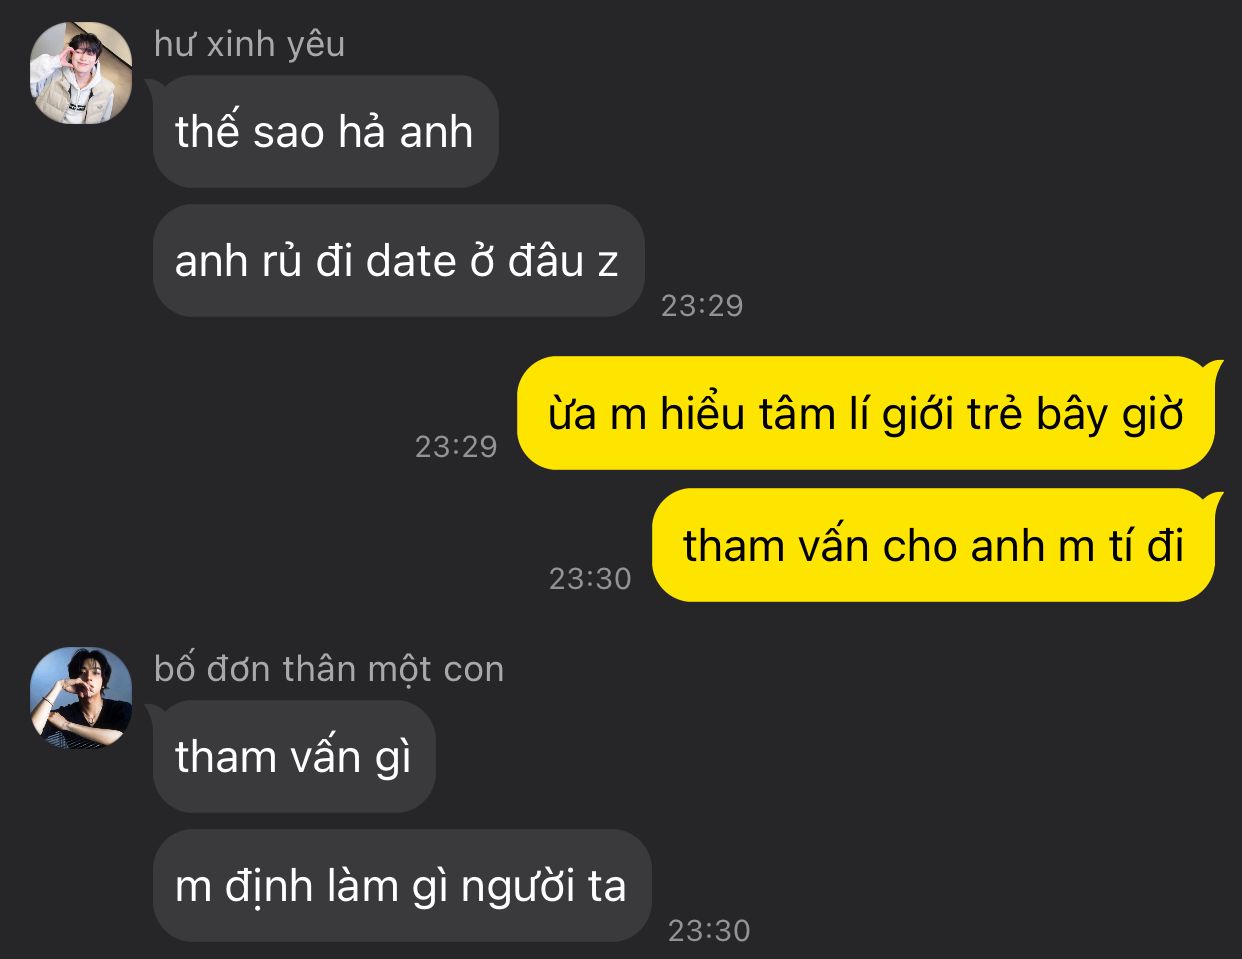The image size is (1242, 959).
Task: Select message bubble thế sao hả anh
Action: [325, 131]
